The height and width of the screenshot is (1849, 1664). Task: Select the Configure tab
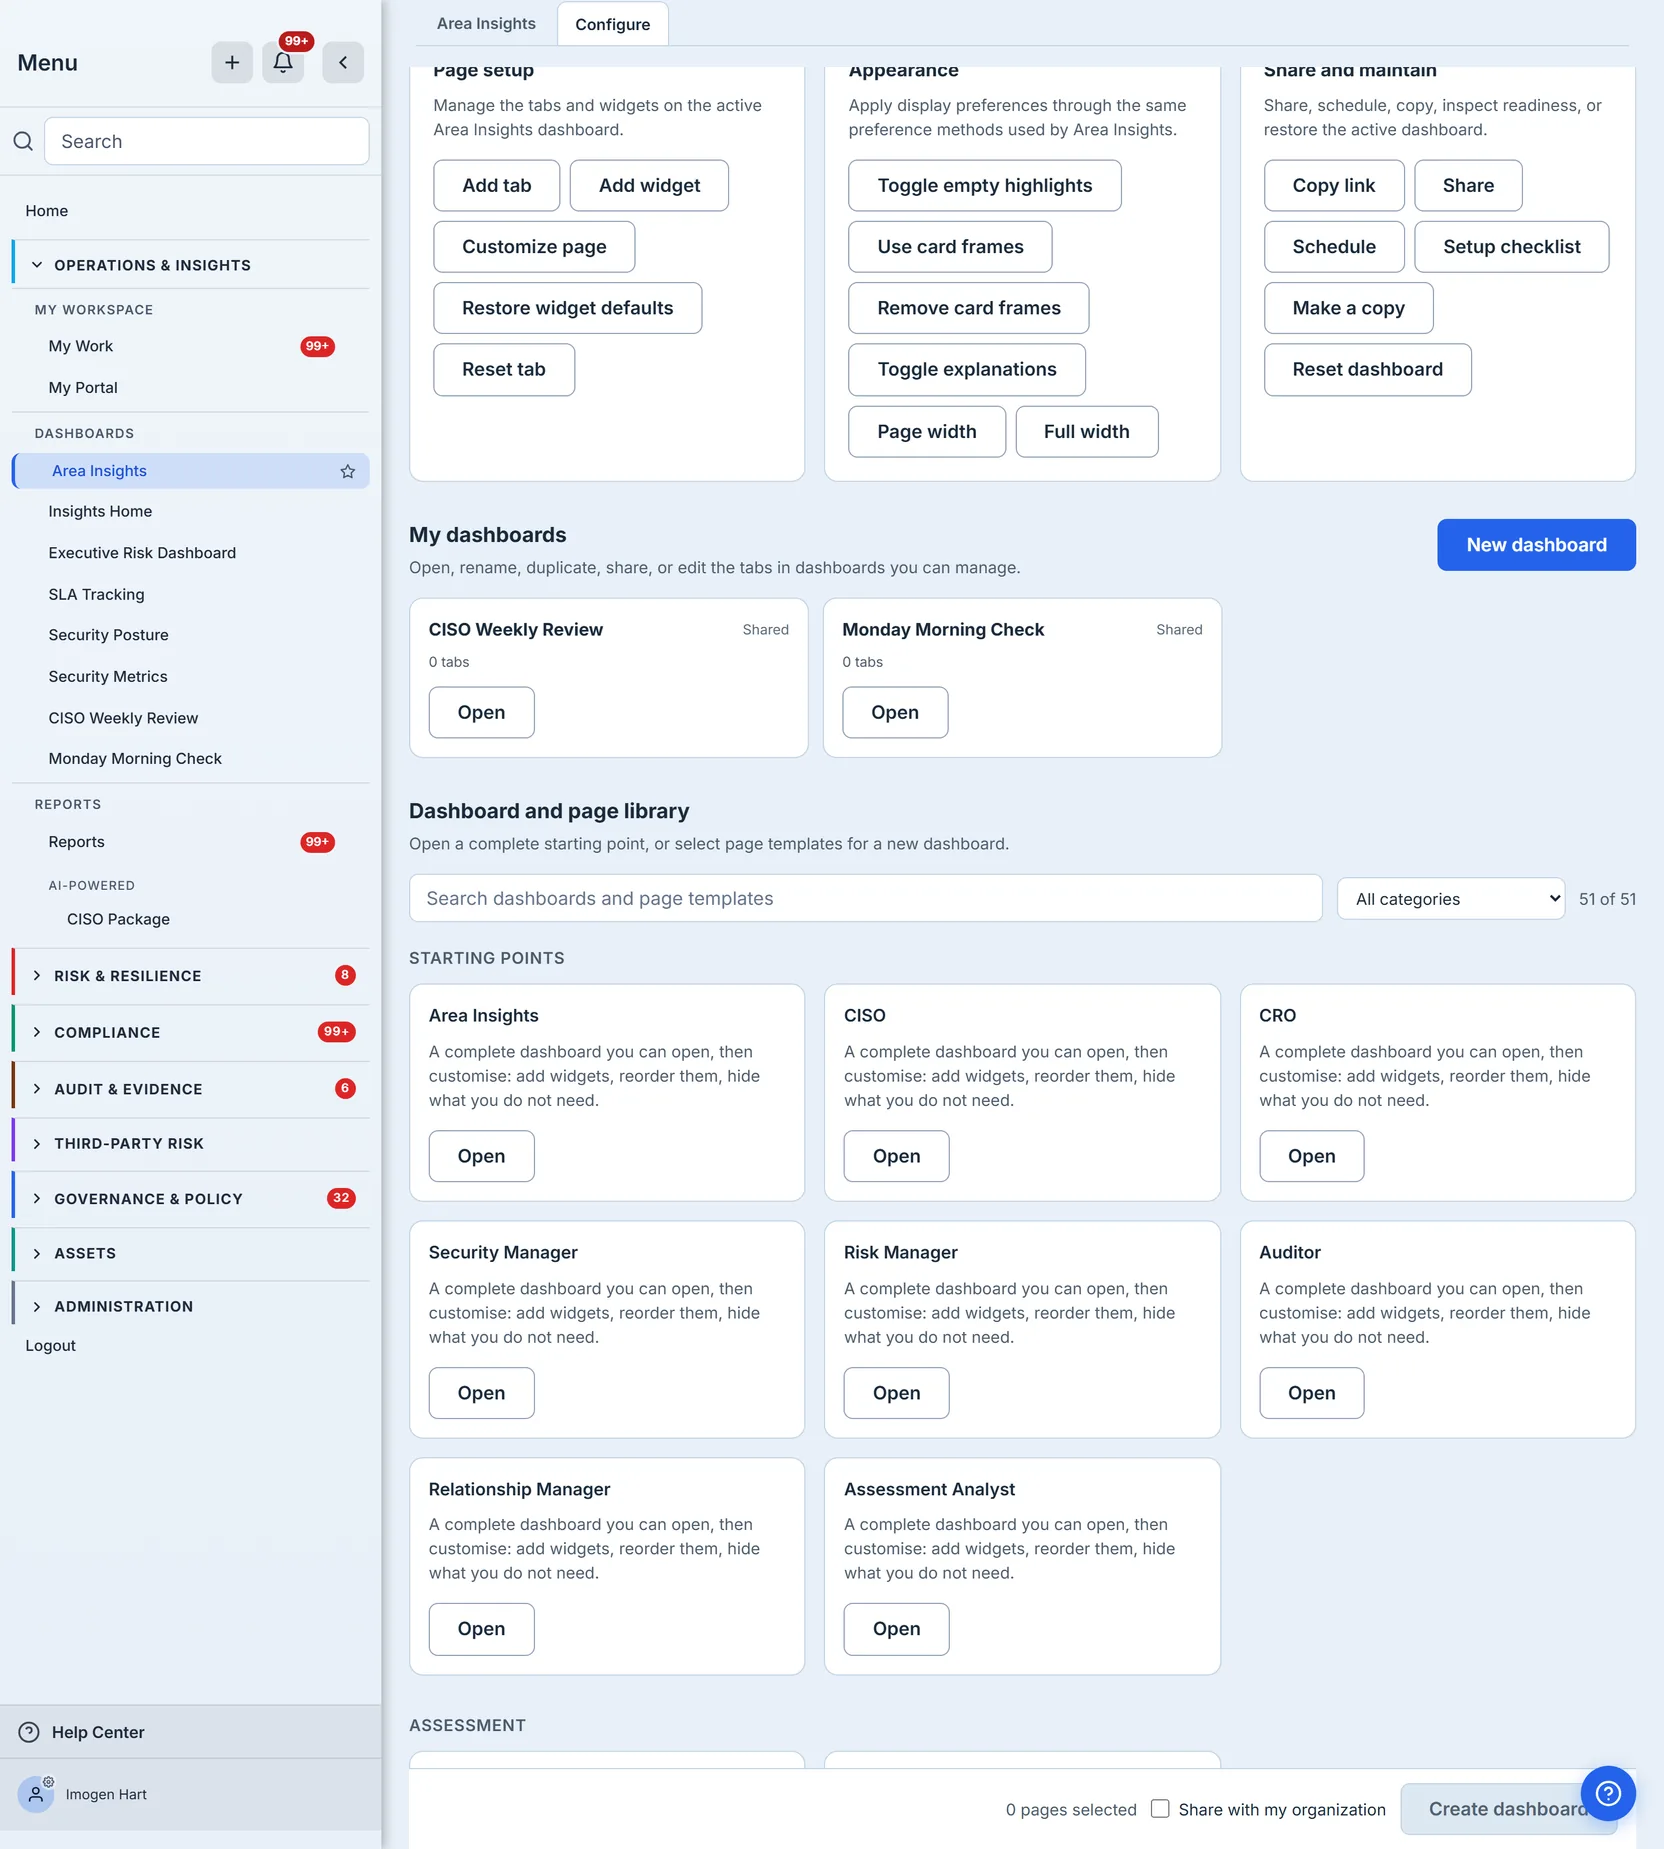click(612, 24)
